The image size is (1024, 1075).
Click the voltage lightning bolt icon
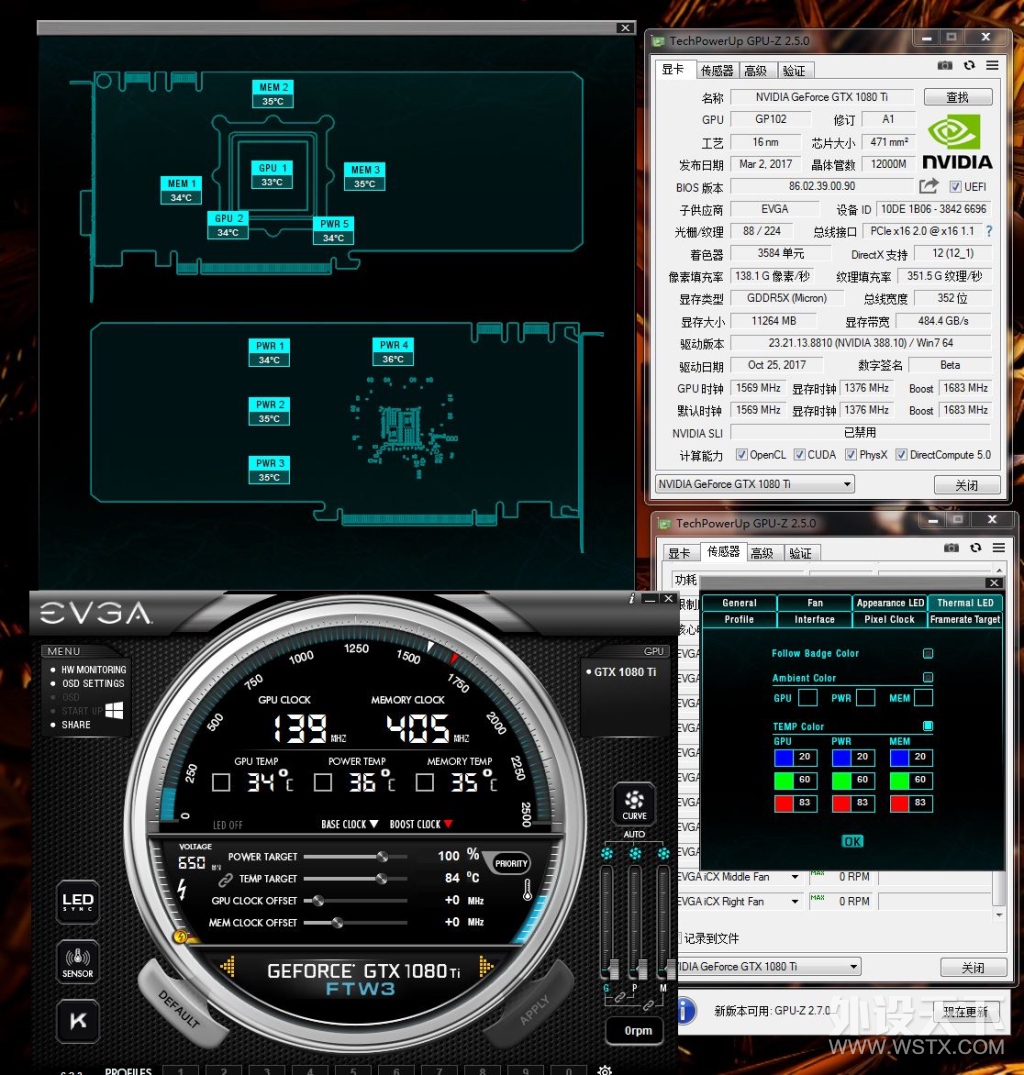182,889
